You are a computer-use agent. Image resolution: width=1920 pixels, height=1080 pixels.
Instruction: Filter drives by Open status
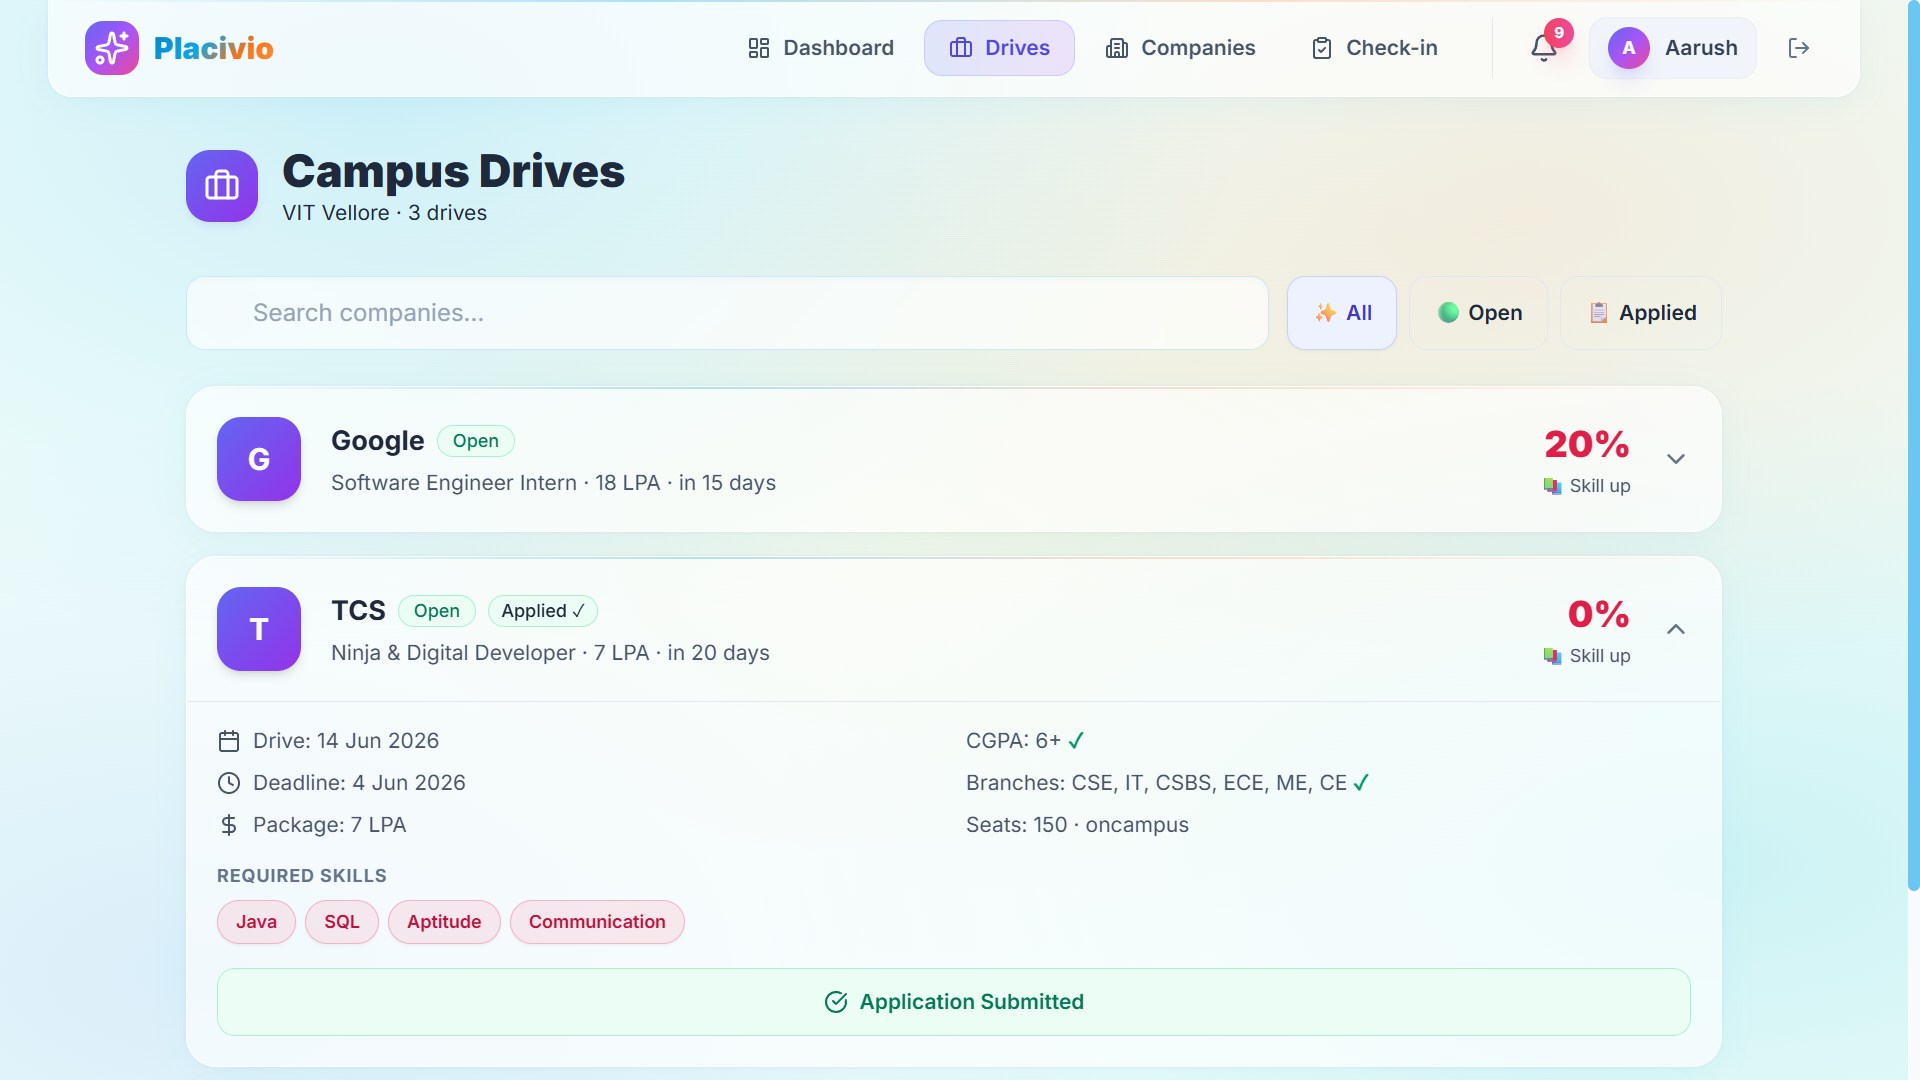1479,313
